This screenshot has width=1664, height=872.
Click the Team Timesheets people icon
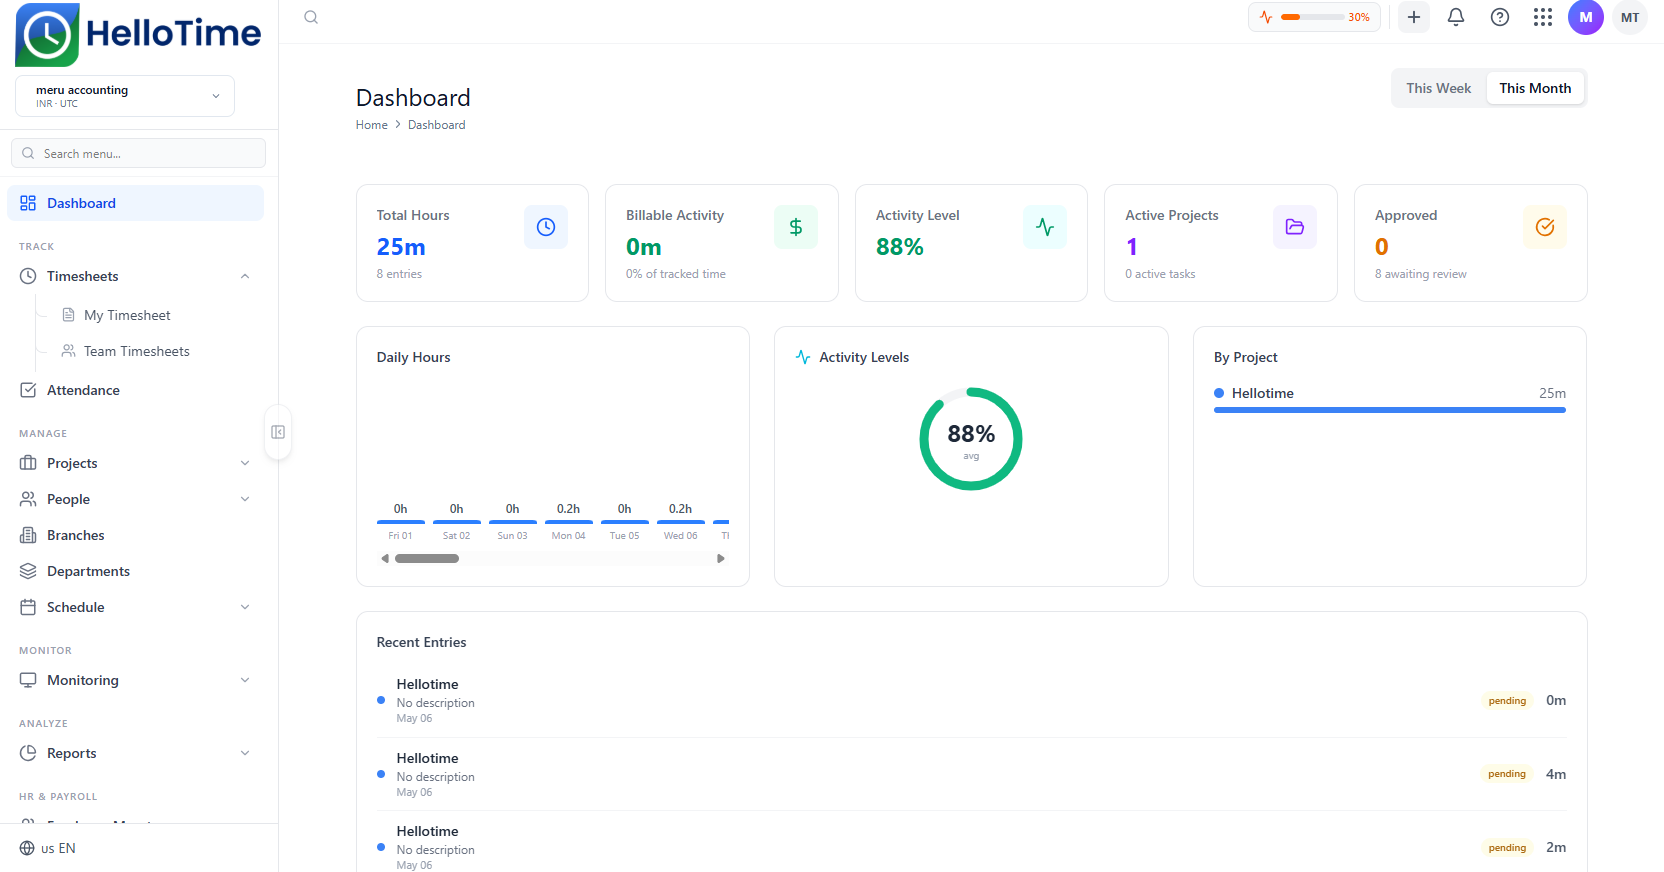coord(68,351)
